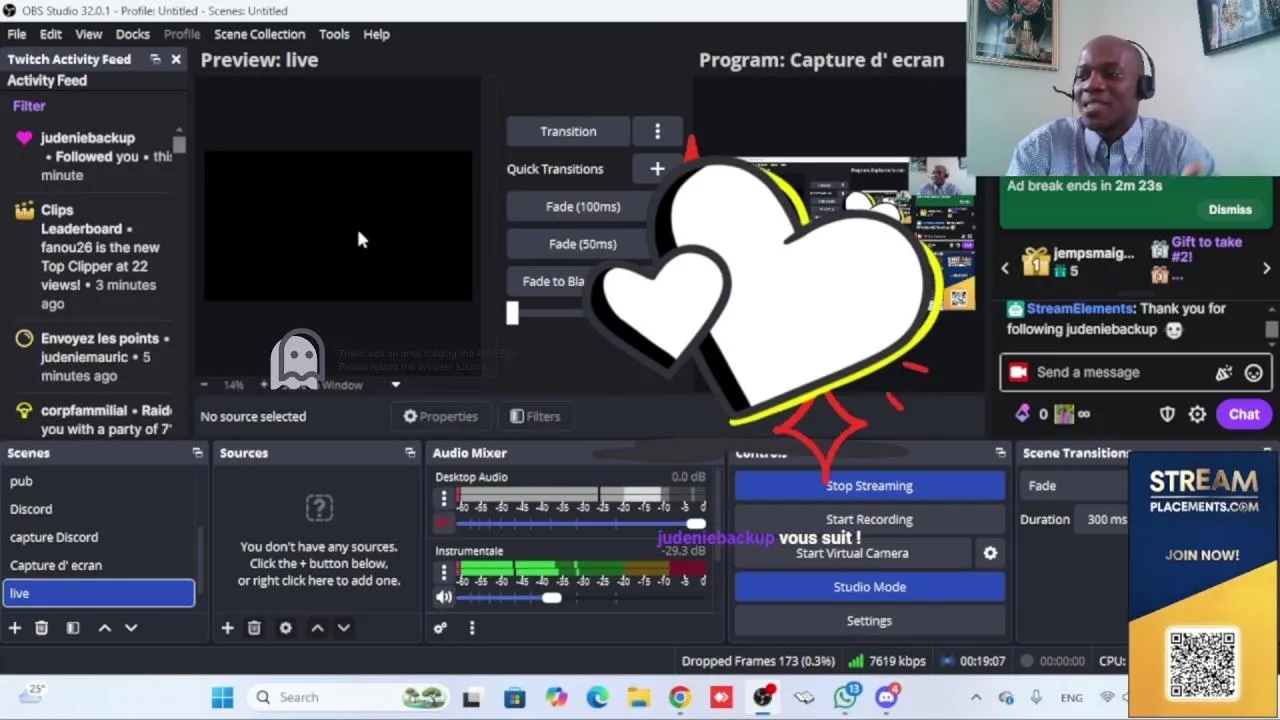This screenshot has height=720, width=1280.
Task: Open the File menu
Action: pyautogui.click(x=17, y=34)
